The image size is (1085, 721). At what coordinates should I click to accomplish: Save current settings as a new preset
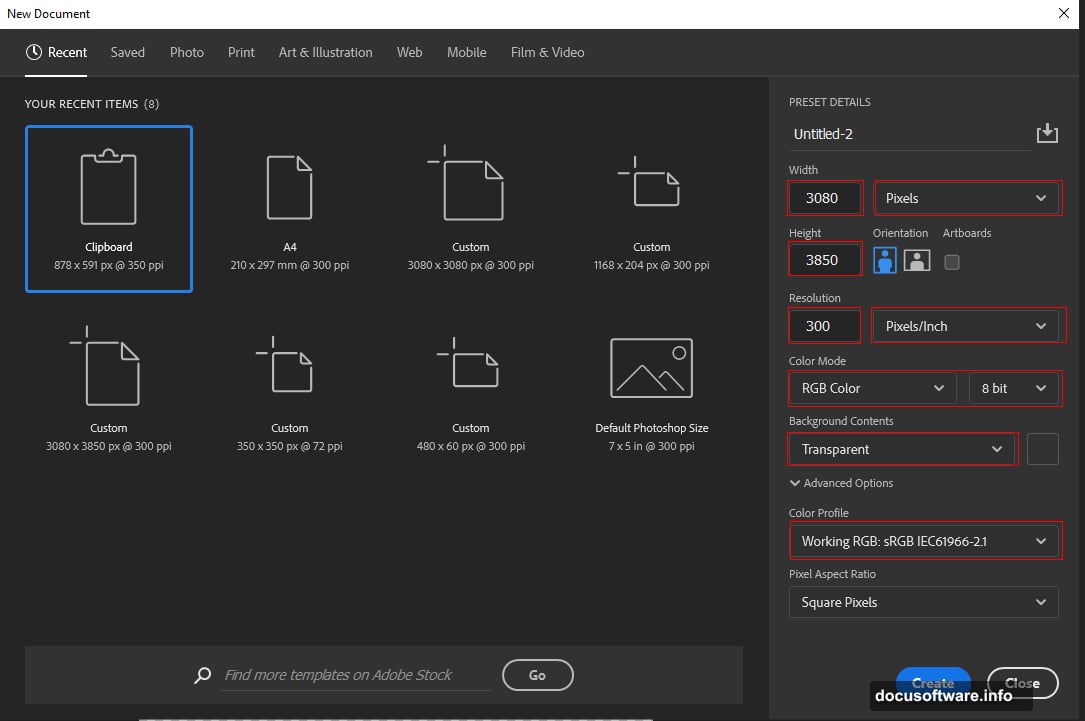coord(1047,132)
